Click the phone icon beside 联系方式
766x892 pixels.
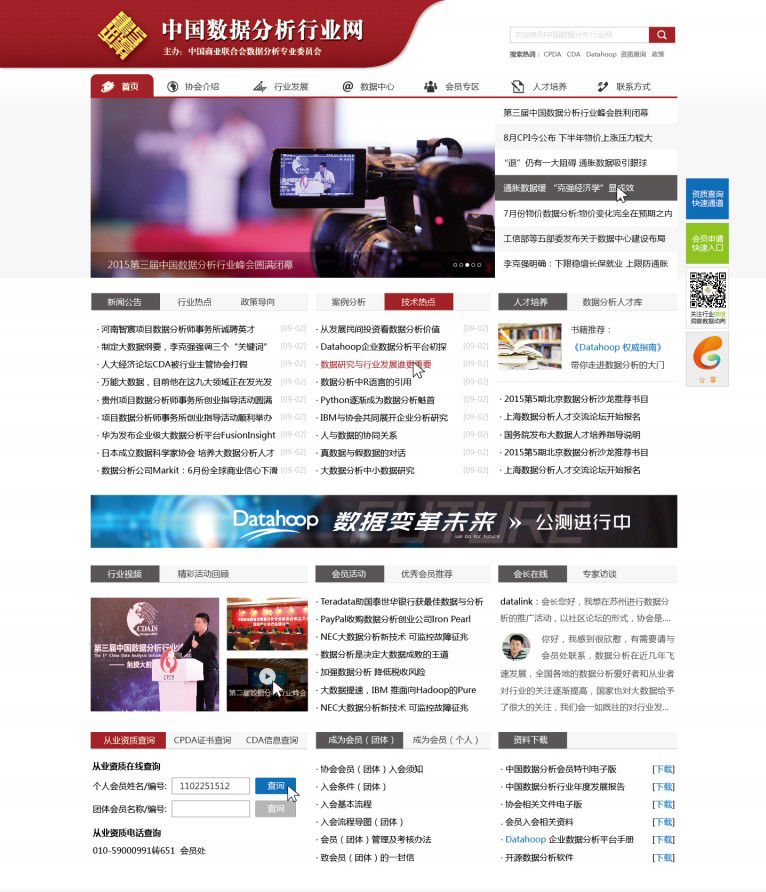(603, 86)
